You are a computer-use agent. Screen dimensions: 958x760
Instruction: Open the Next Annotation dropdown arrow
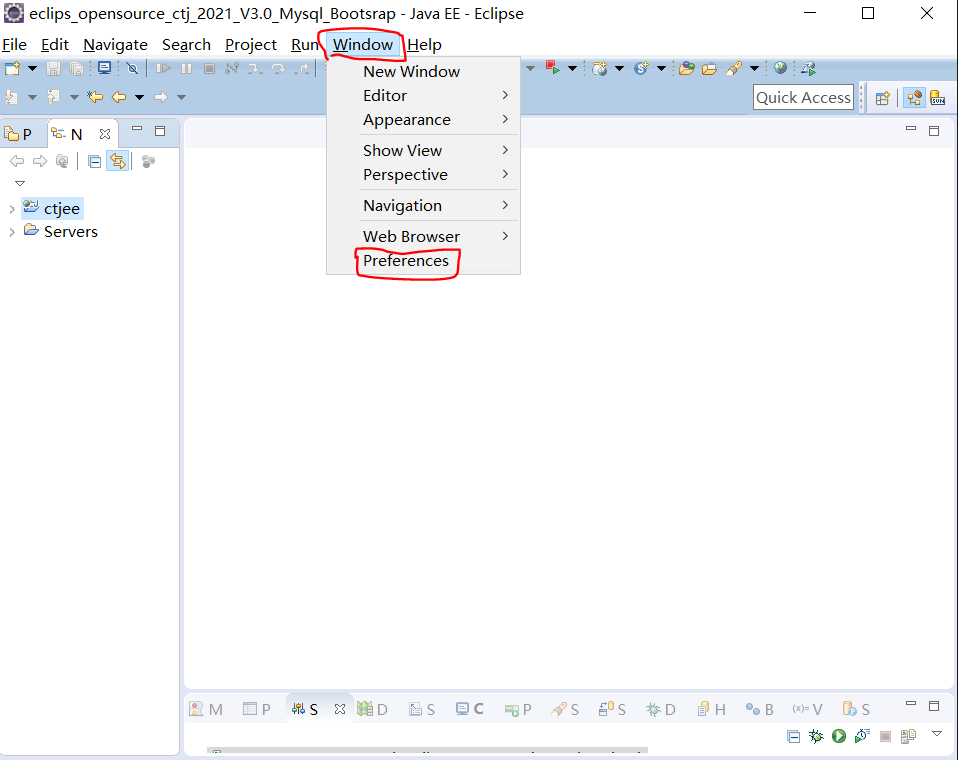click(32, 97)
